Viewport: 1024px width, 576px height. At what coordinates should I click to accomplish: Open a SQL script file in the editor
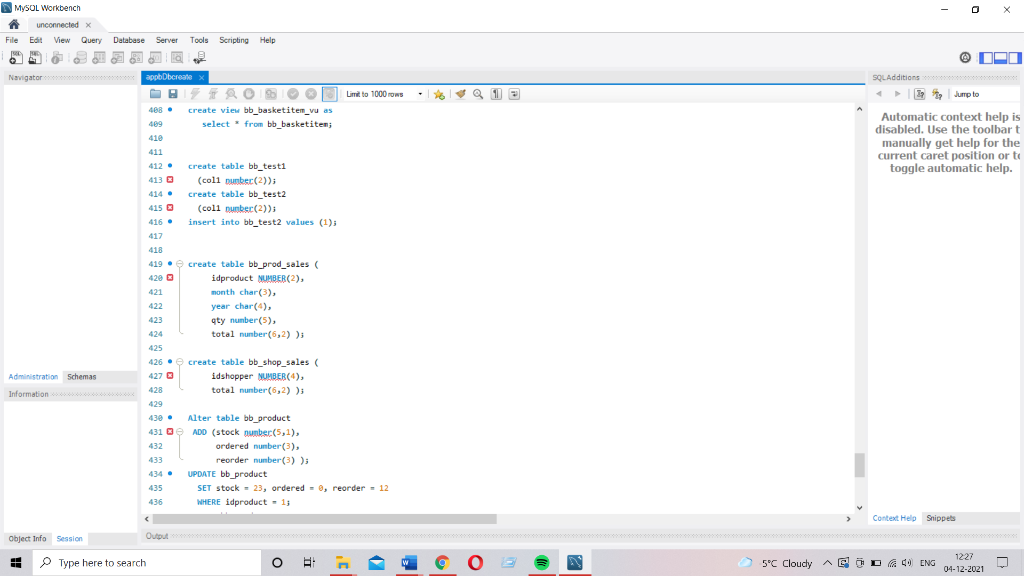pyautogui.click(x=155, y=93)
